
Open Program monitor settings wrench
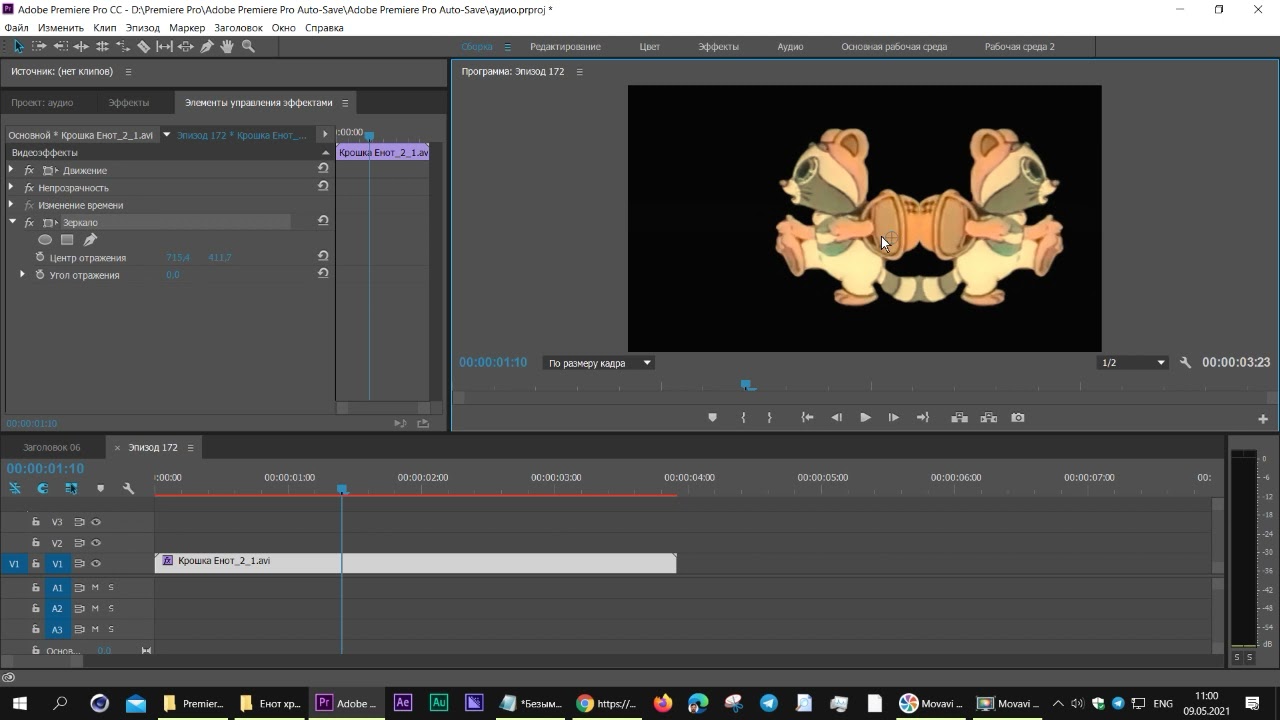[1185, 362]
